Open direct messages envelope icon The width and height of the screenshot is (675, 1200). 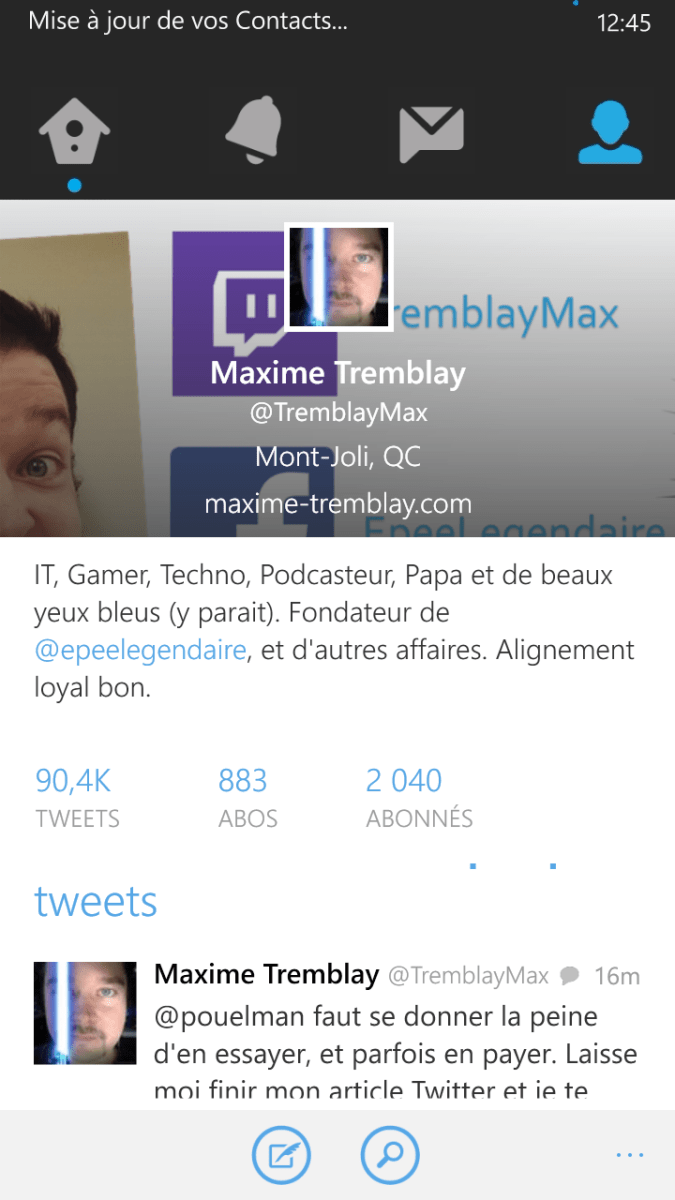click(432, 134)
